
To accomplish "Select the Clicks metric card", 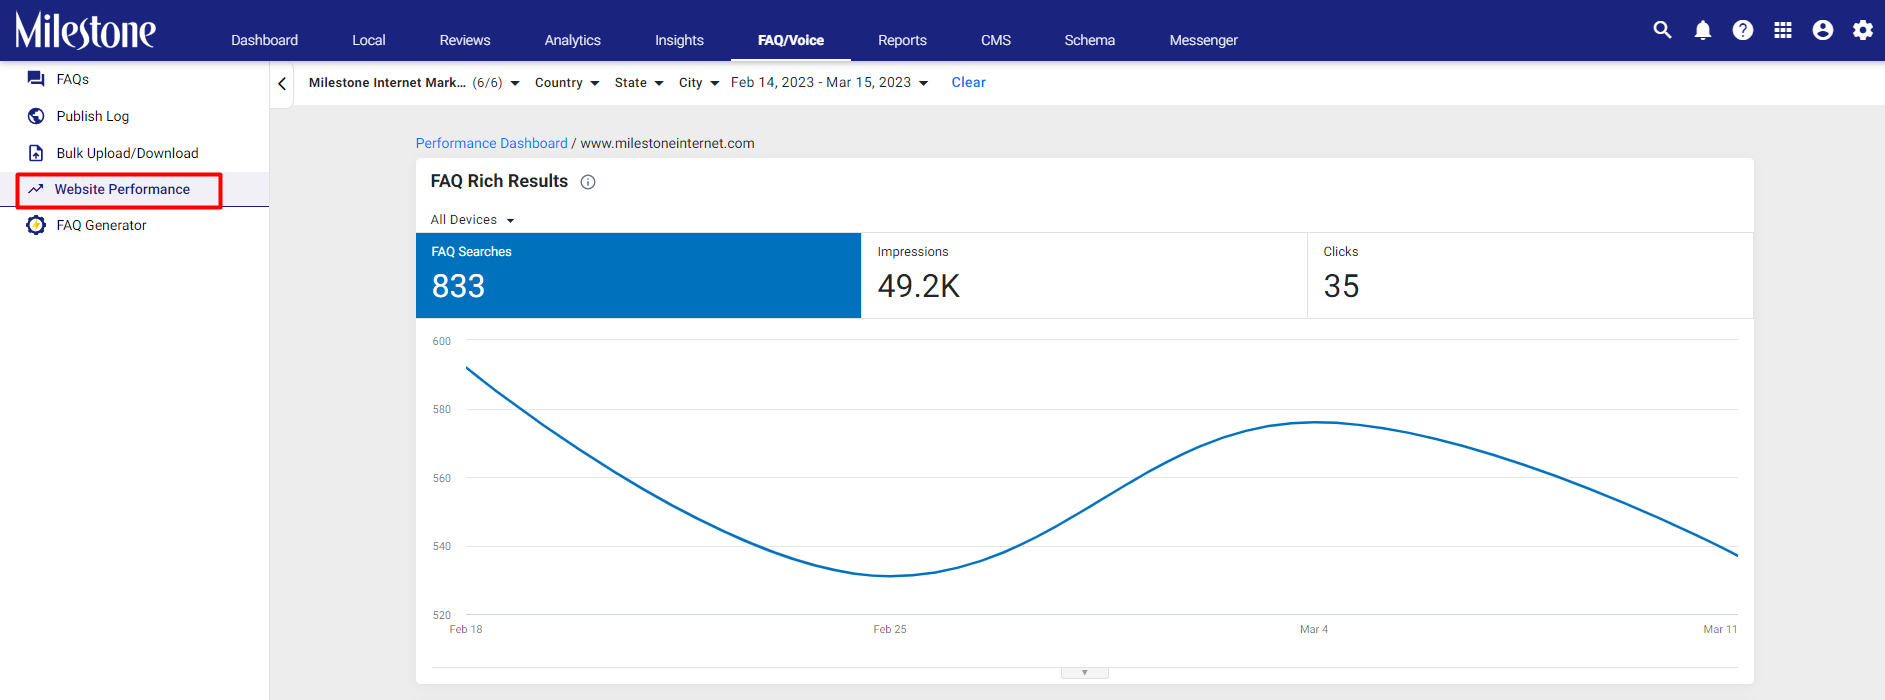I will (x=1530, y=276).
